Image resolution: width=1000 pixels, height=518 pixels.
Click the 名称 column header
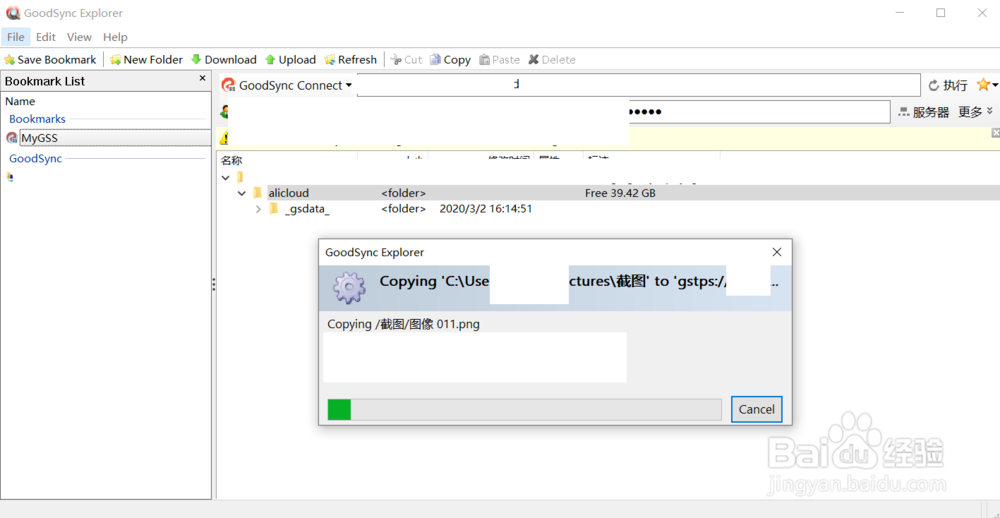(232, 161)
